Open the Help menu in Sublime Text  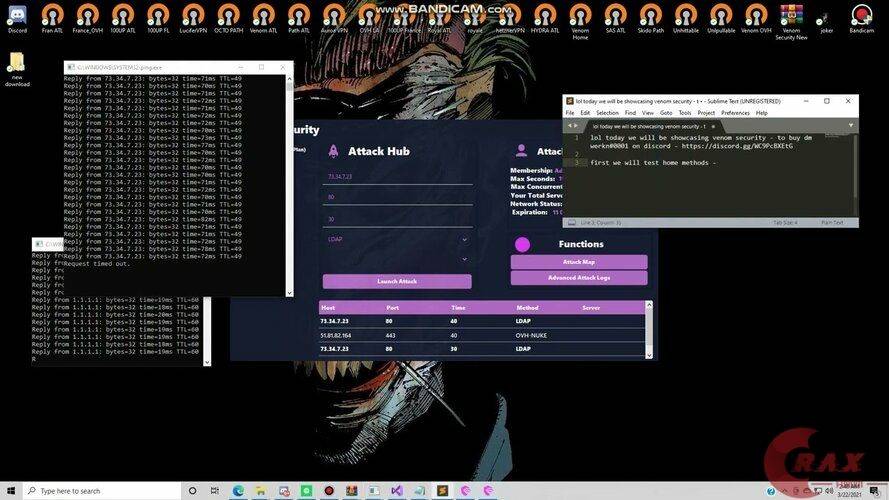coord(761,113)
